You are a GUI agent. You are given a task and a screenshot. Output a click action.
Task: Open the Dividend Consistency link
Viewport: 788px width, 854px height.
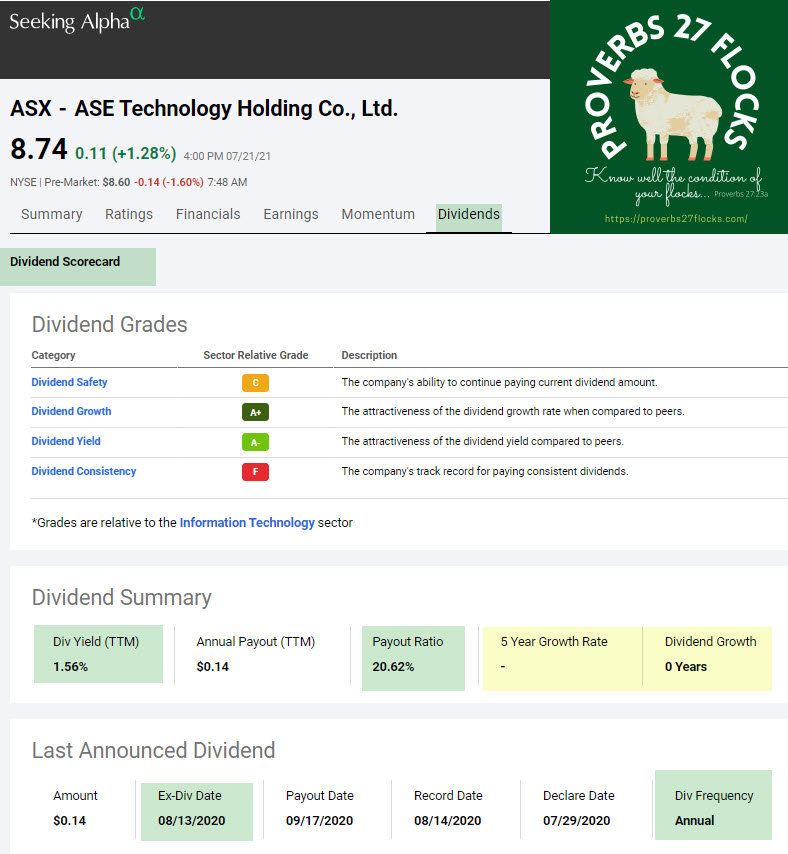coord(83,471)
